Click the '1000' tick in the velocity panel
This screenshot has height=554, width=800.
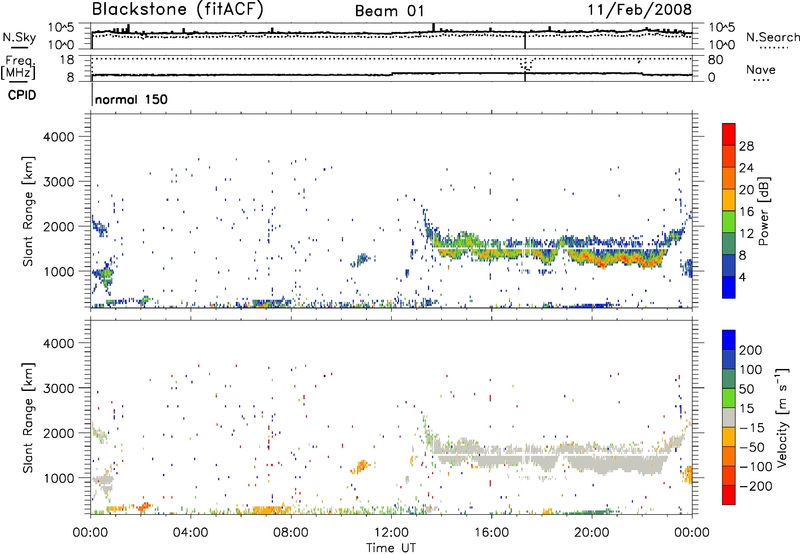tap(58, 478)
